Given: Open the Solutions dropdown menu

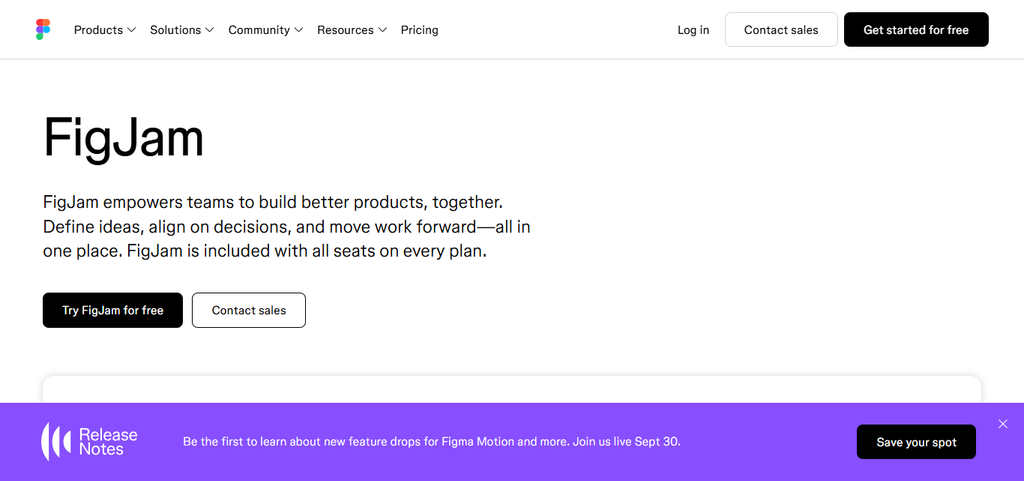Looking at the screenshot, I should click(182, 30).
